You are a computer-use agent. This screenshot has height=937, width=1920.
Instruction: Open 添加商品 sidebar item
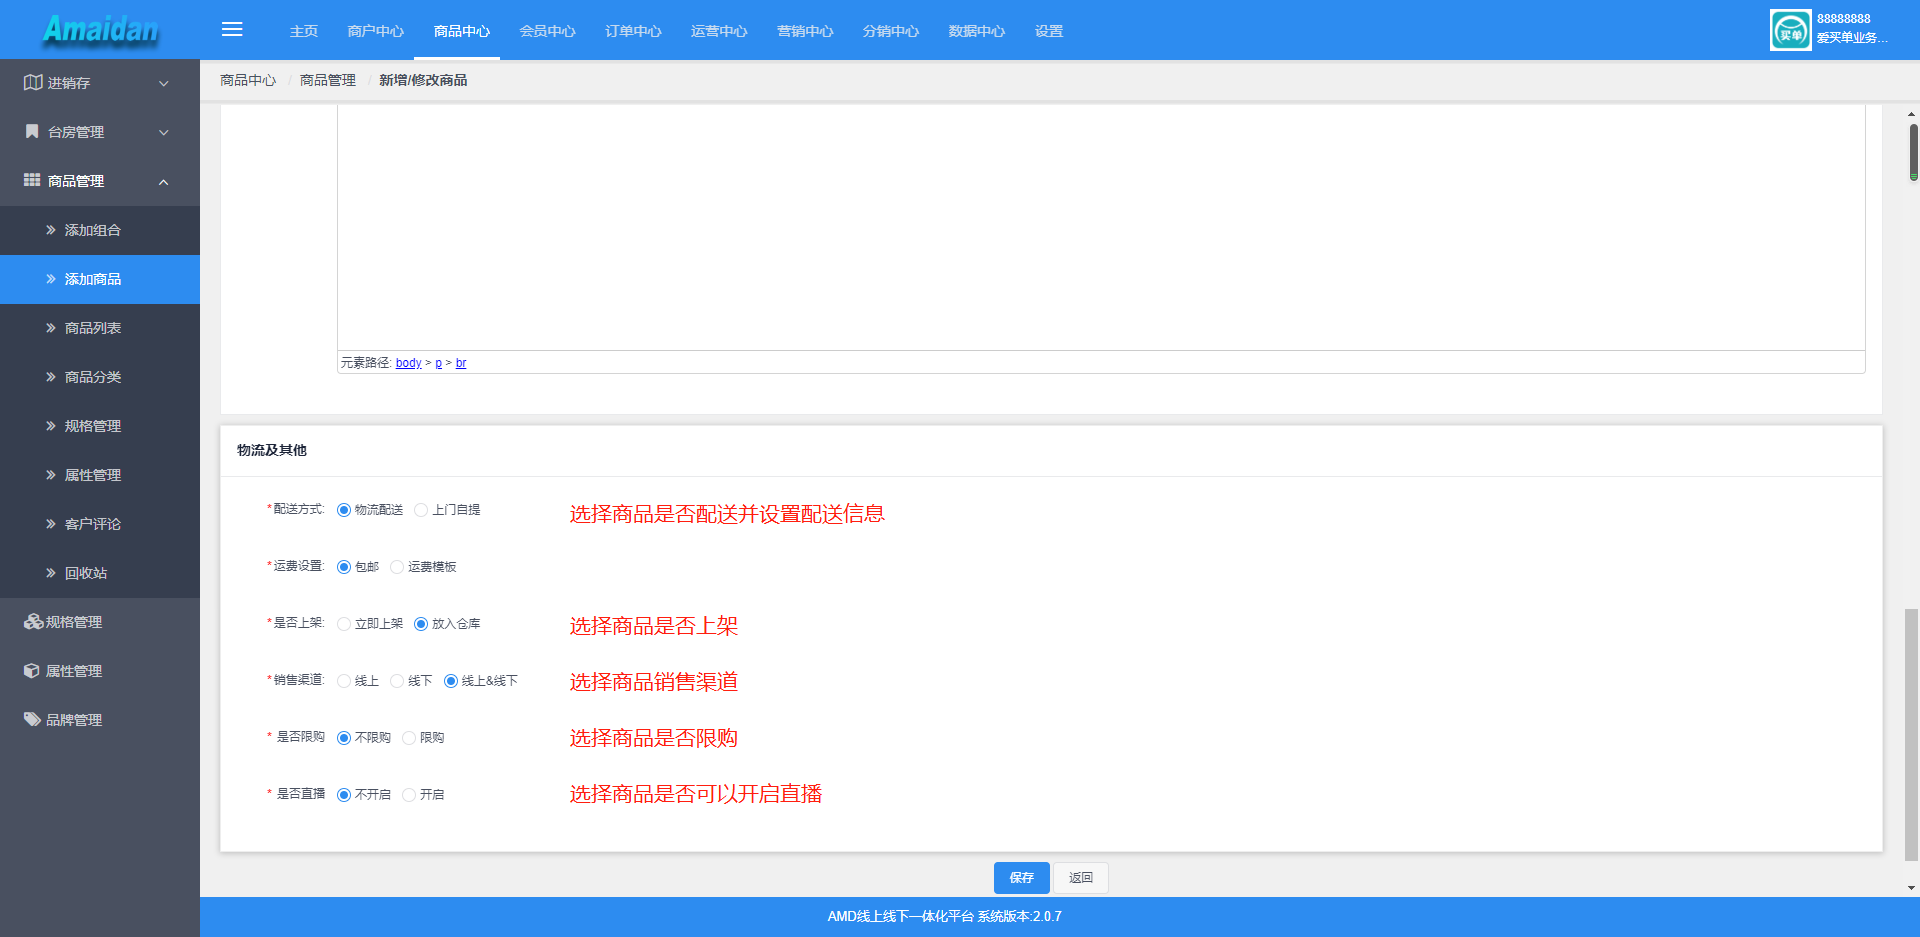pyautogui.click(x=100, y=279)
